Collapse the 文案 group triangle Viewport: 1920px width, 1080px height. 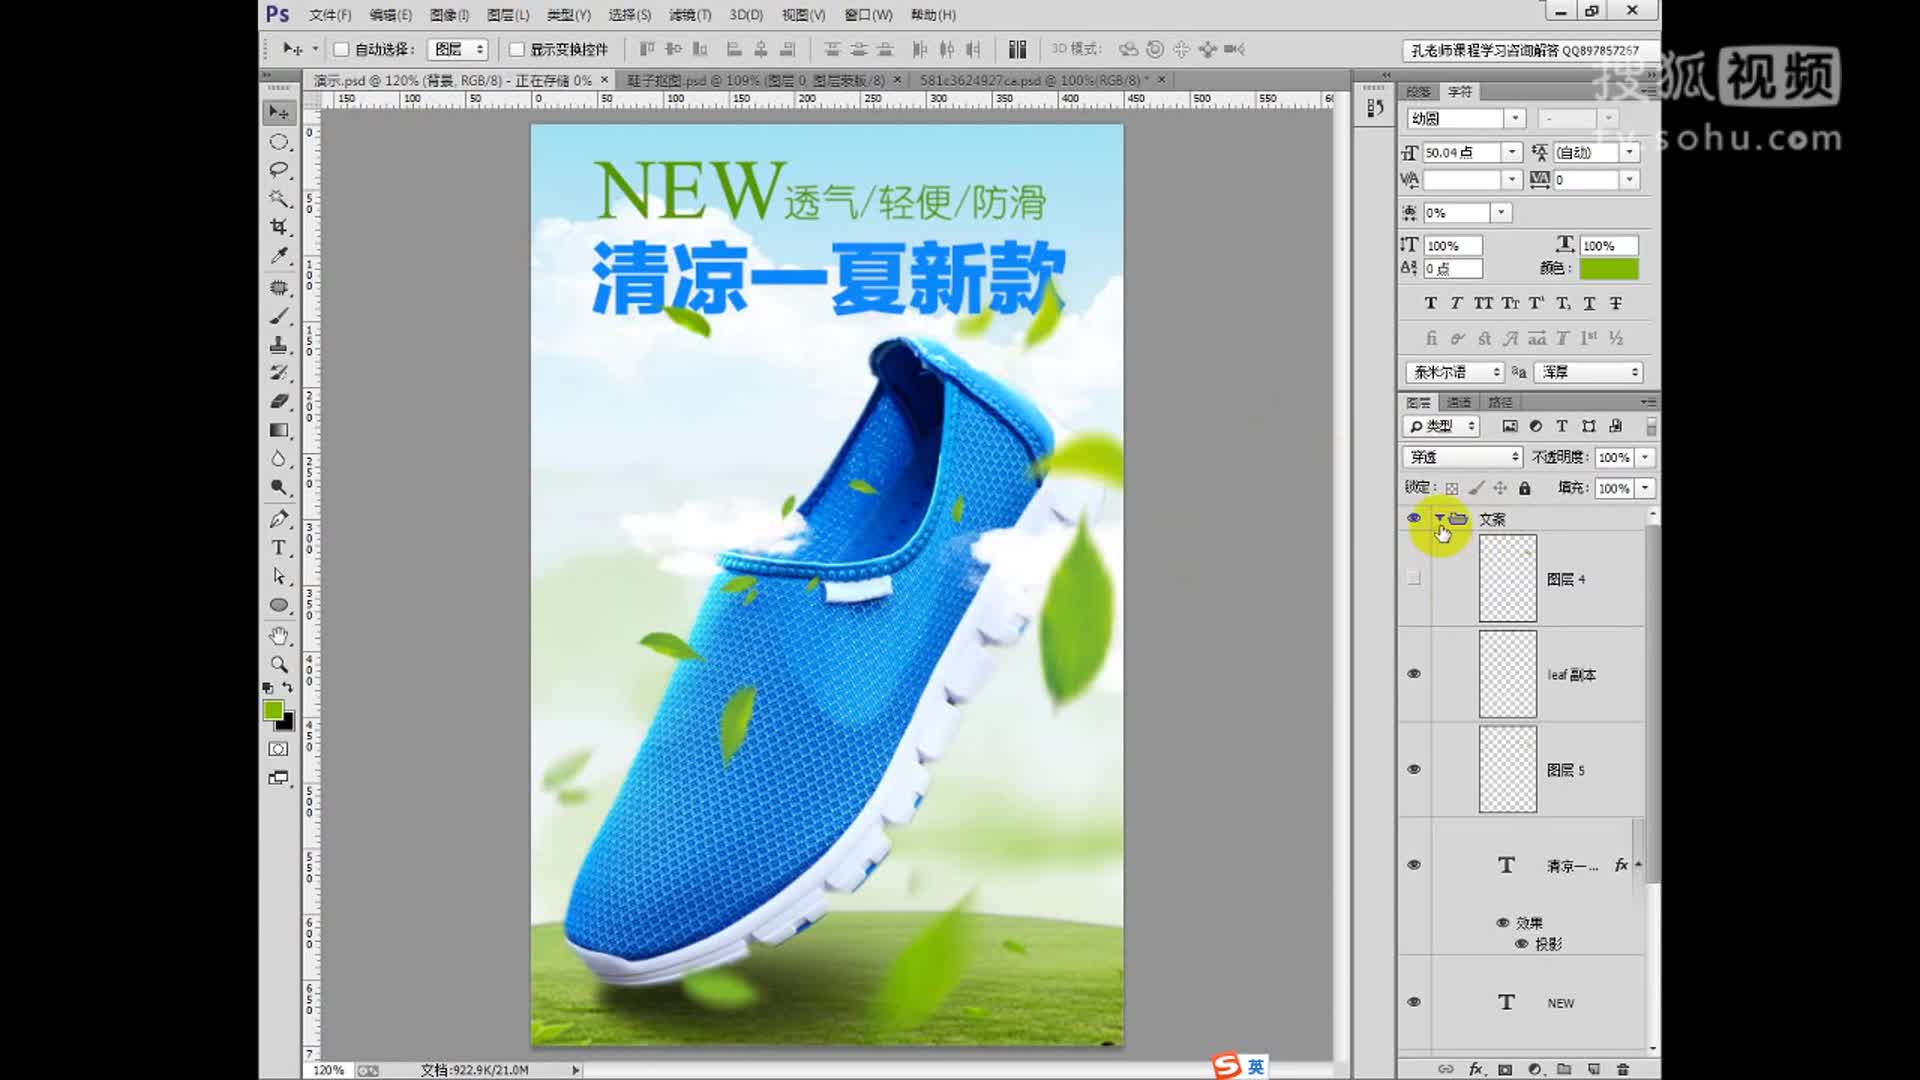tap(1439, 518)
